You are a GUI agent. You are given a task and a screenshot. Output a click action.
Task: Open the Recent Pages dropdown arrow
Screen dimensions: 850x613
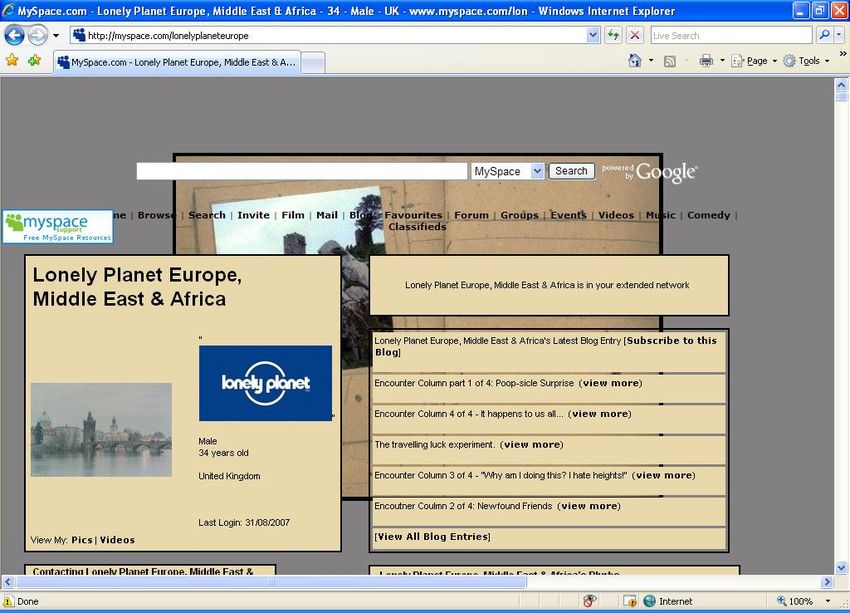pos(56,36)
